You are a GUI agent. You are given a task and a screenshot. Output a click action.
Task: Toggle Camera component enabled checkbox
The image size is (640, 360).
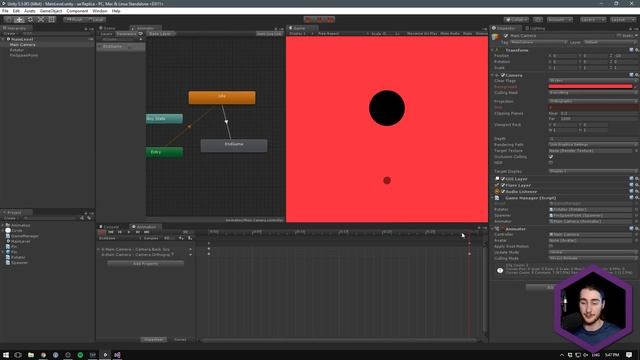[x=503, y=75]
